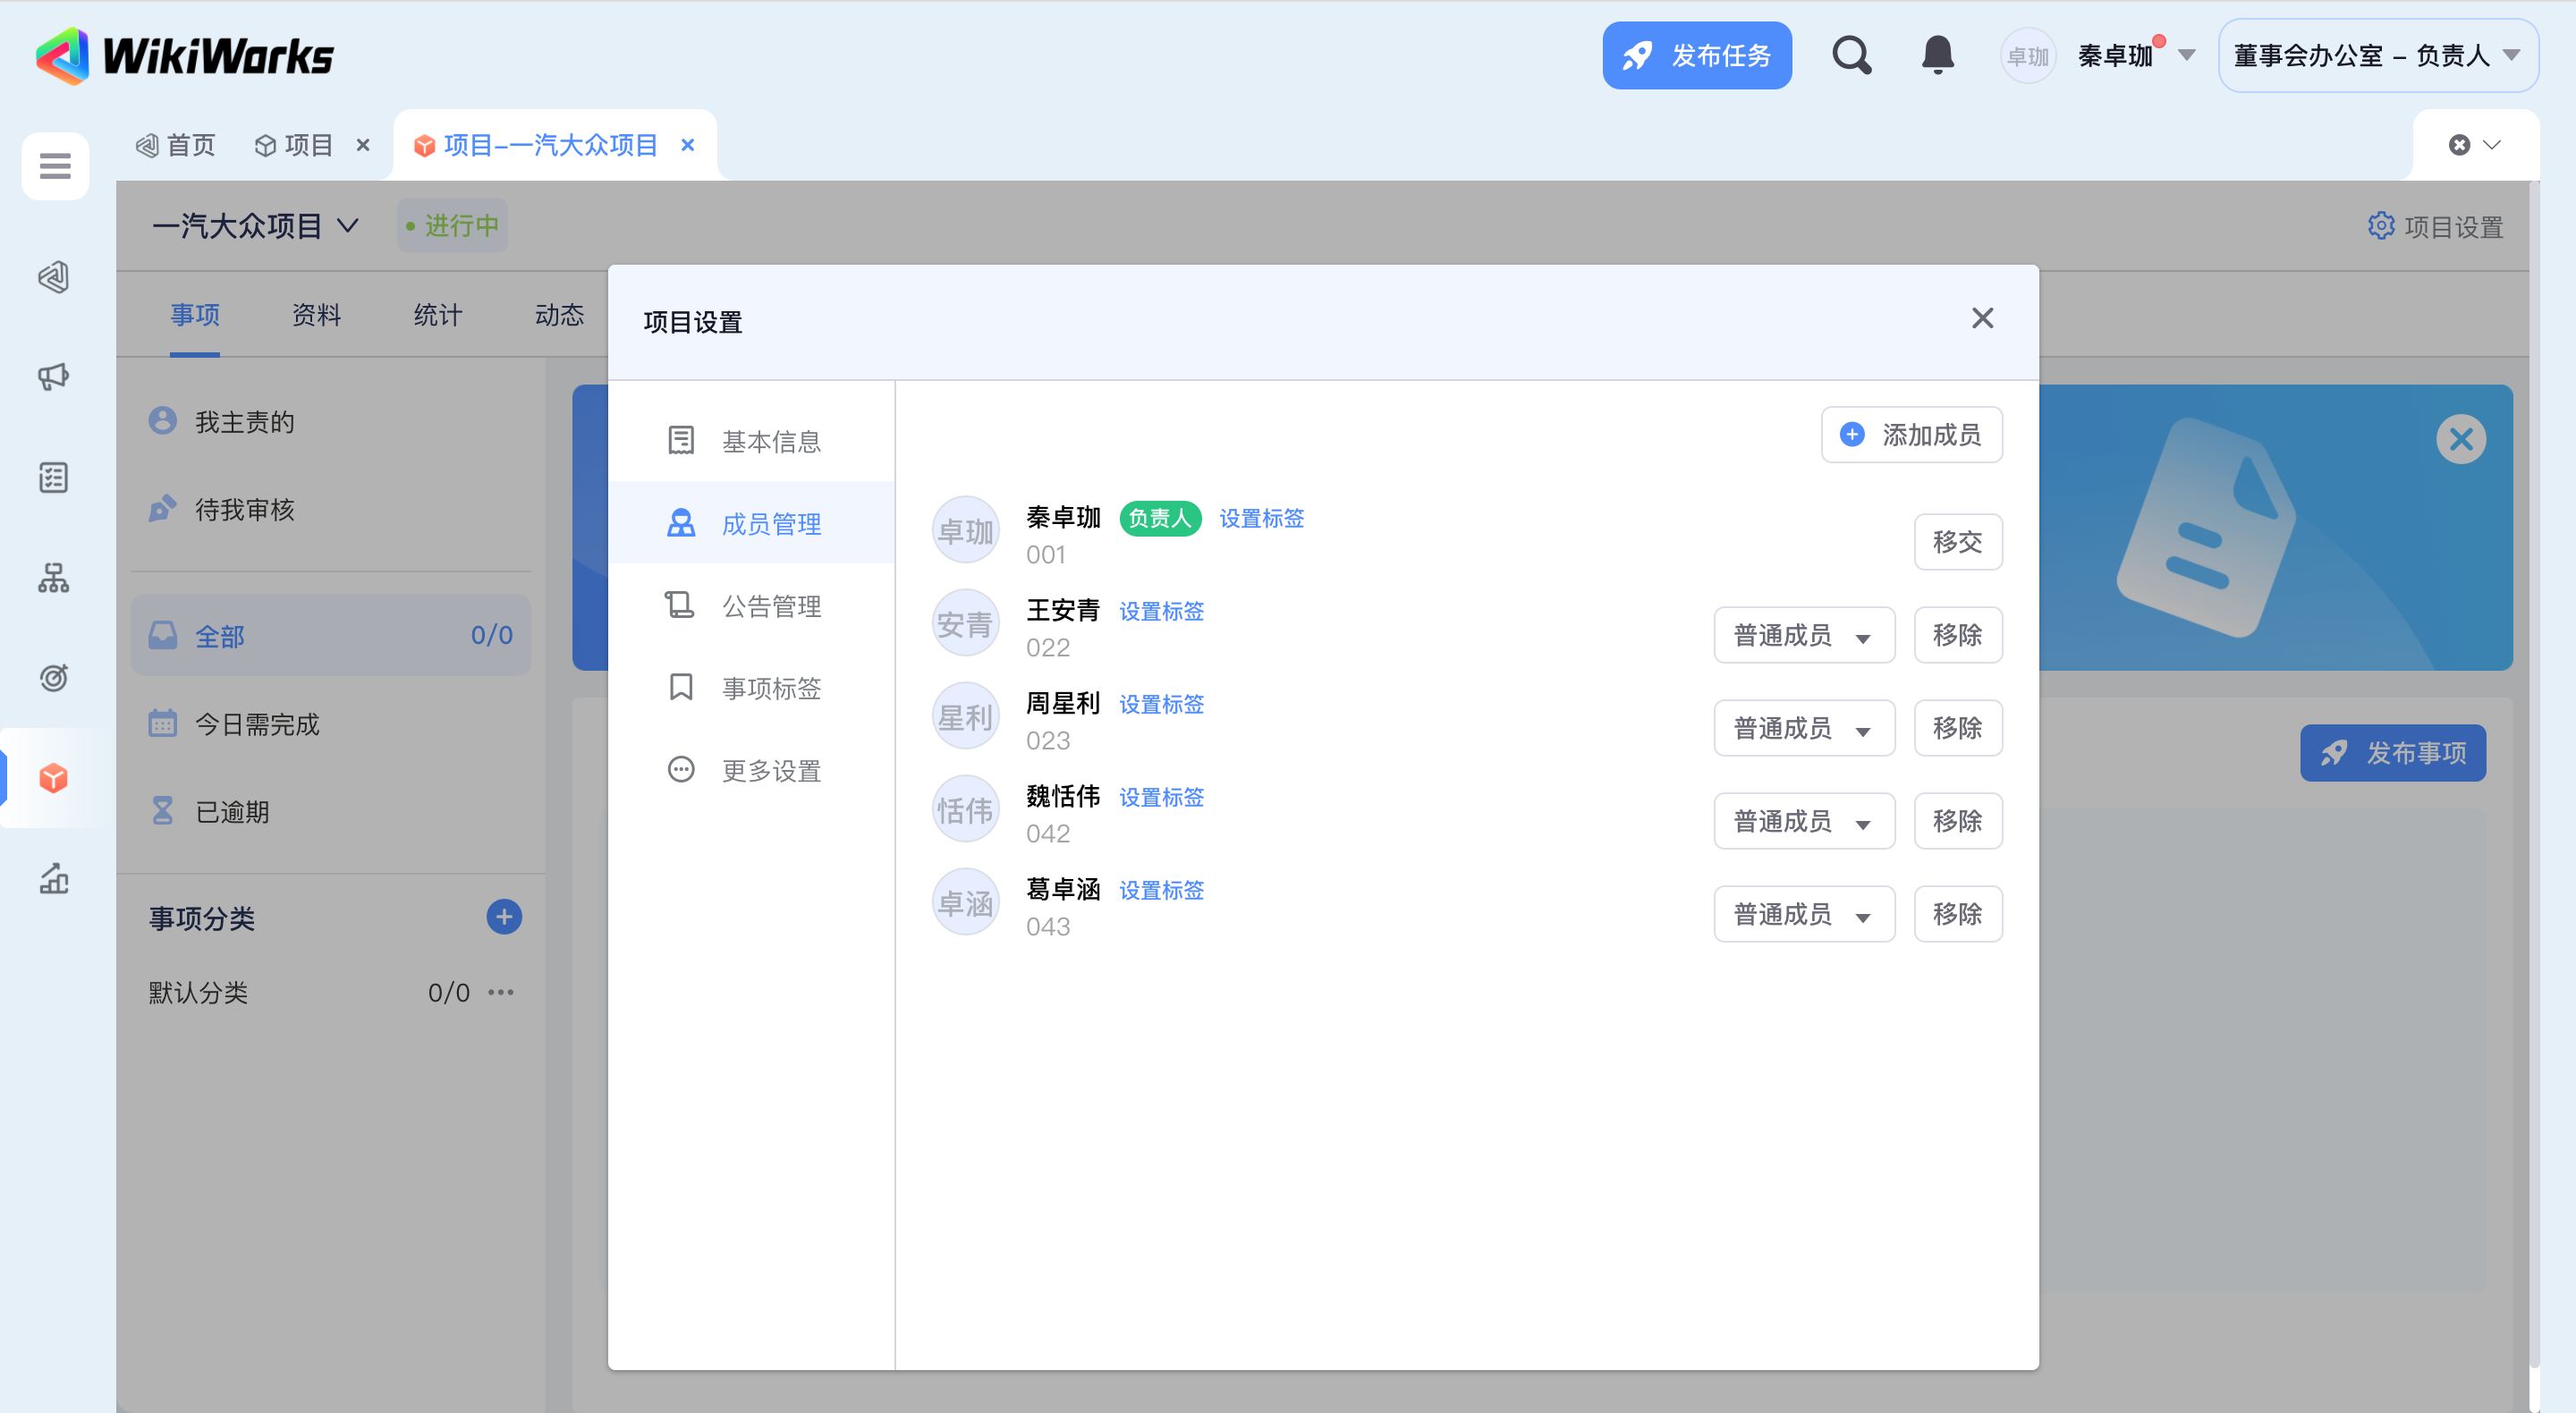Remove member 周星利 with 移除
The image size is (2576, 1413).
tap(1957, 728)
